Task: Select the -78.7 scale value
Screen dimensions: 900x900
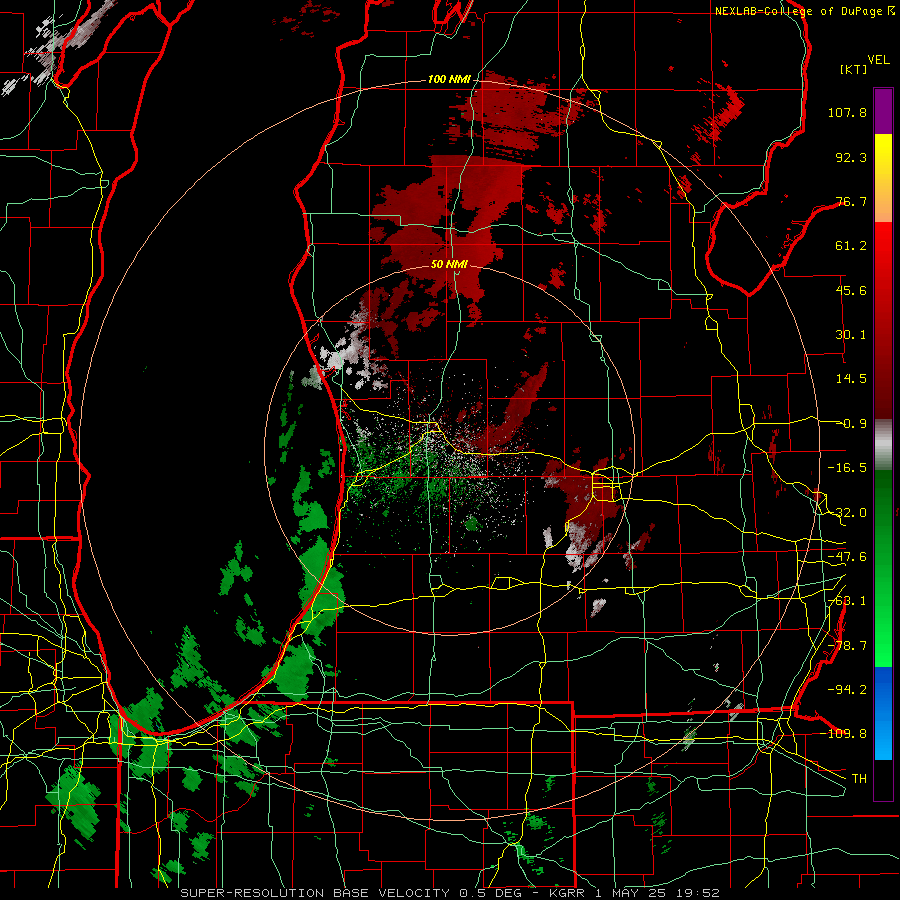Action: 847,646
